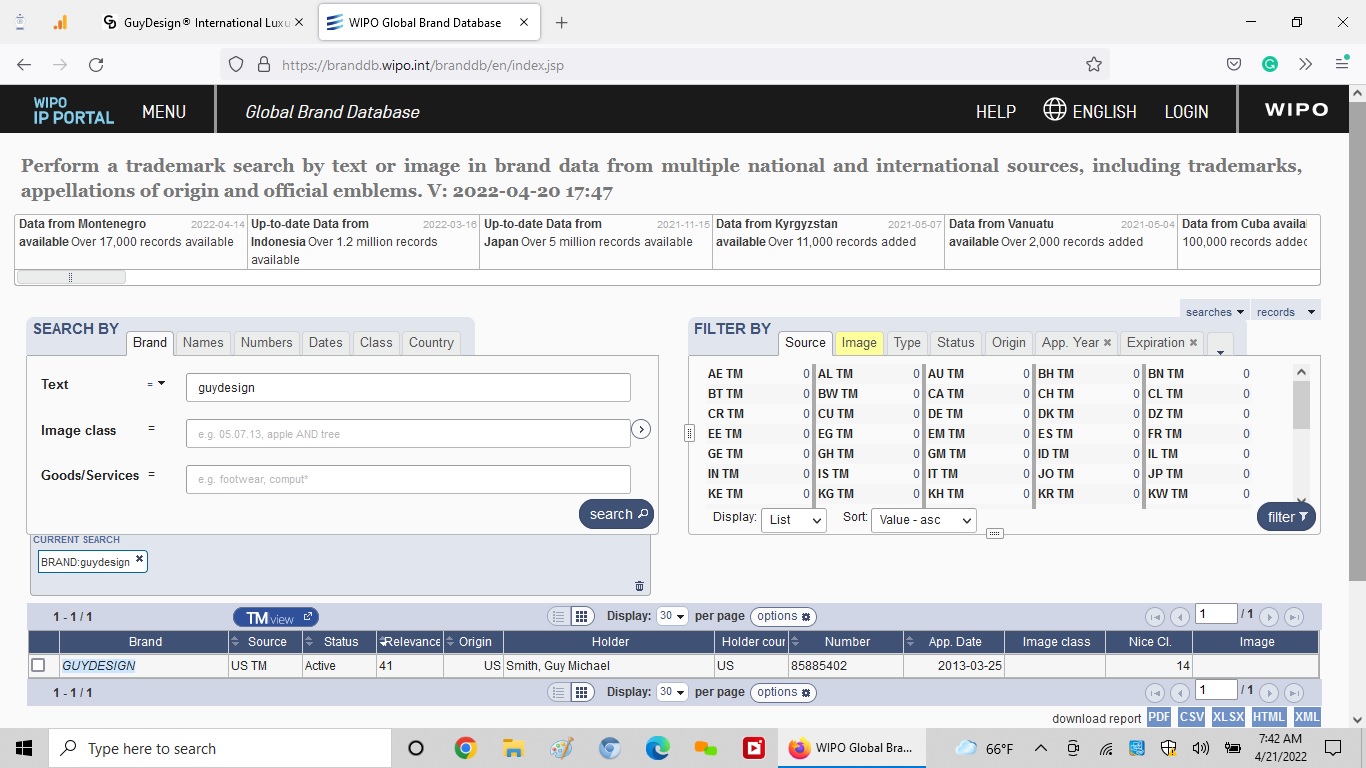The height and width of the screenshot is (768, 1366).
Task: Open the GUYDESIGN brand record link
Action: click(98, 665)
